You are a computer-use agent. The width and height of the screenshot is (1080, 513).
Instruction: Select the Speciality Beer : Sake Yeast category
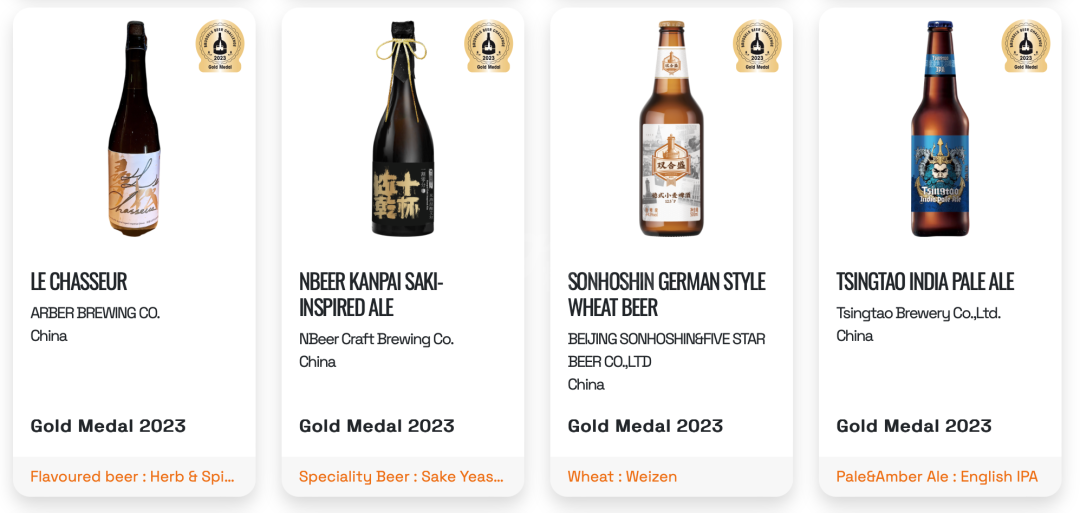(x=402, y=477)
